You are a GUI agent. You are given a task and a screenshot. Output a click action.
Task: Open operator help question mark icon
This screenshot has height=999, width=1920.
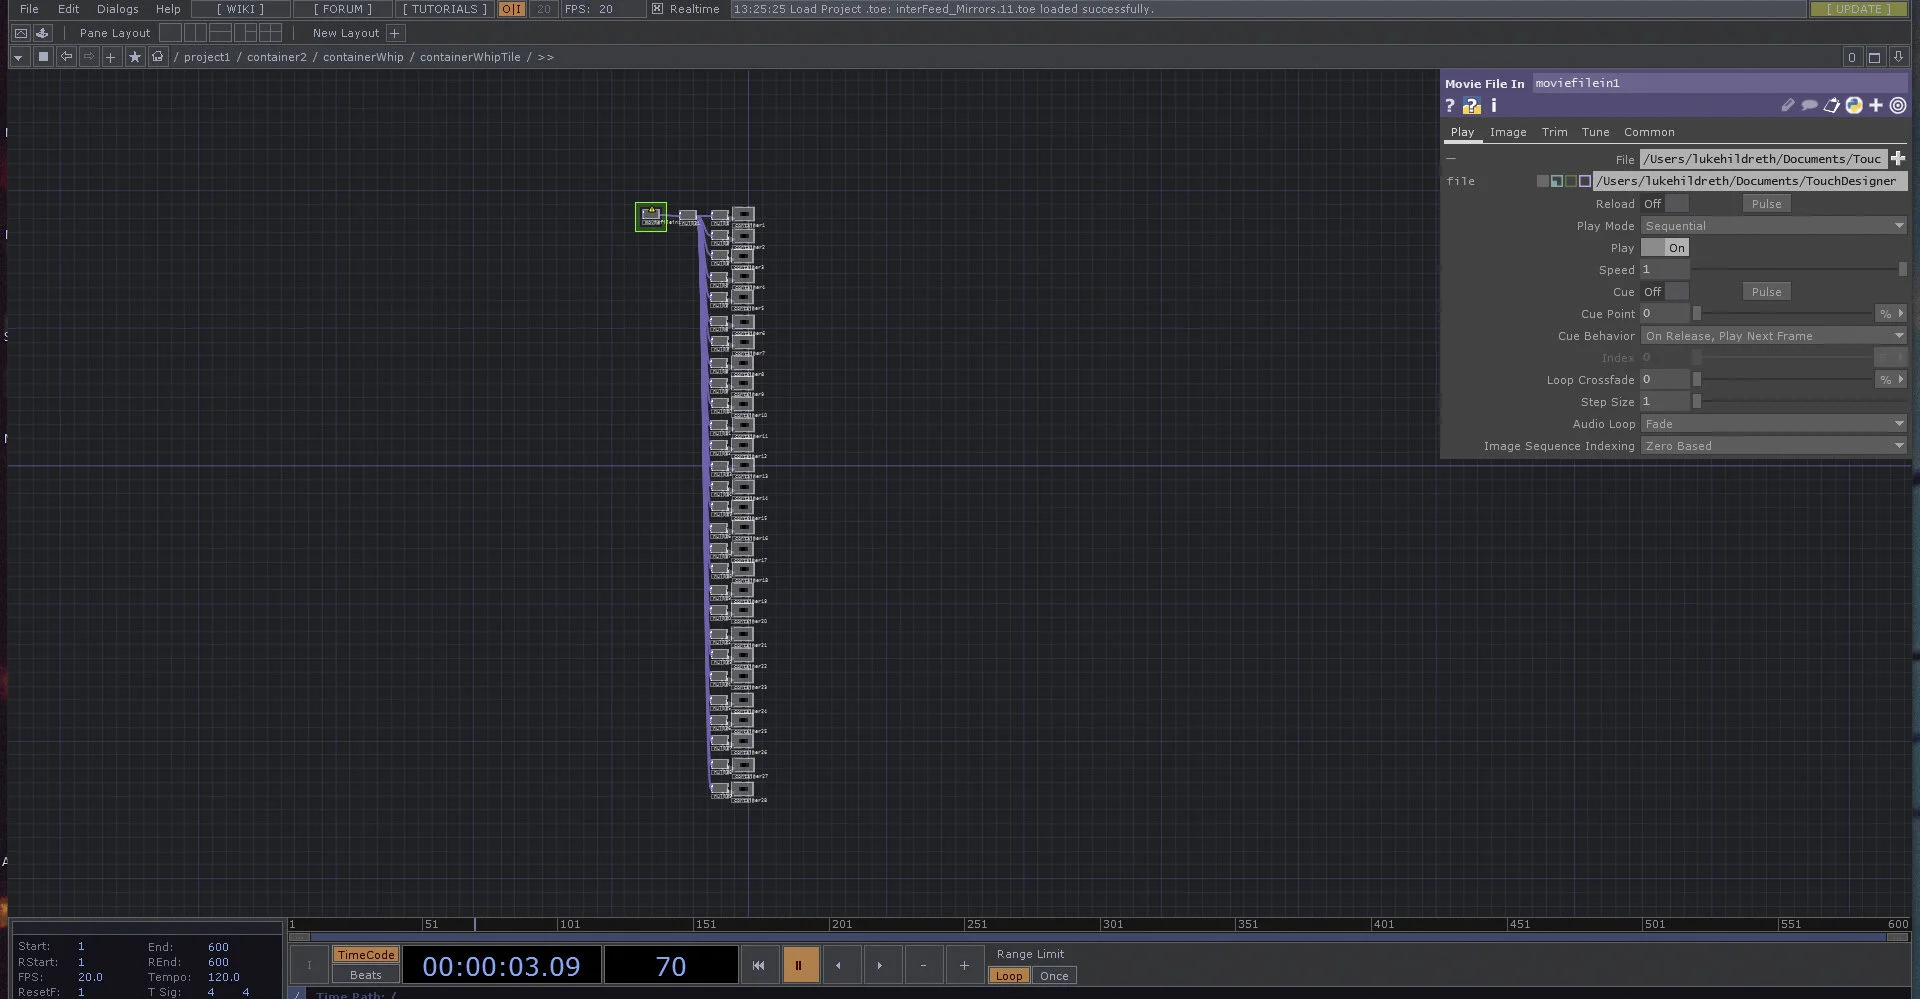click(x=1450, y=105)
